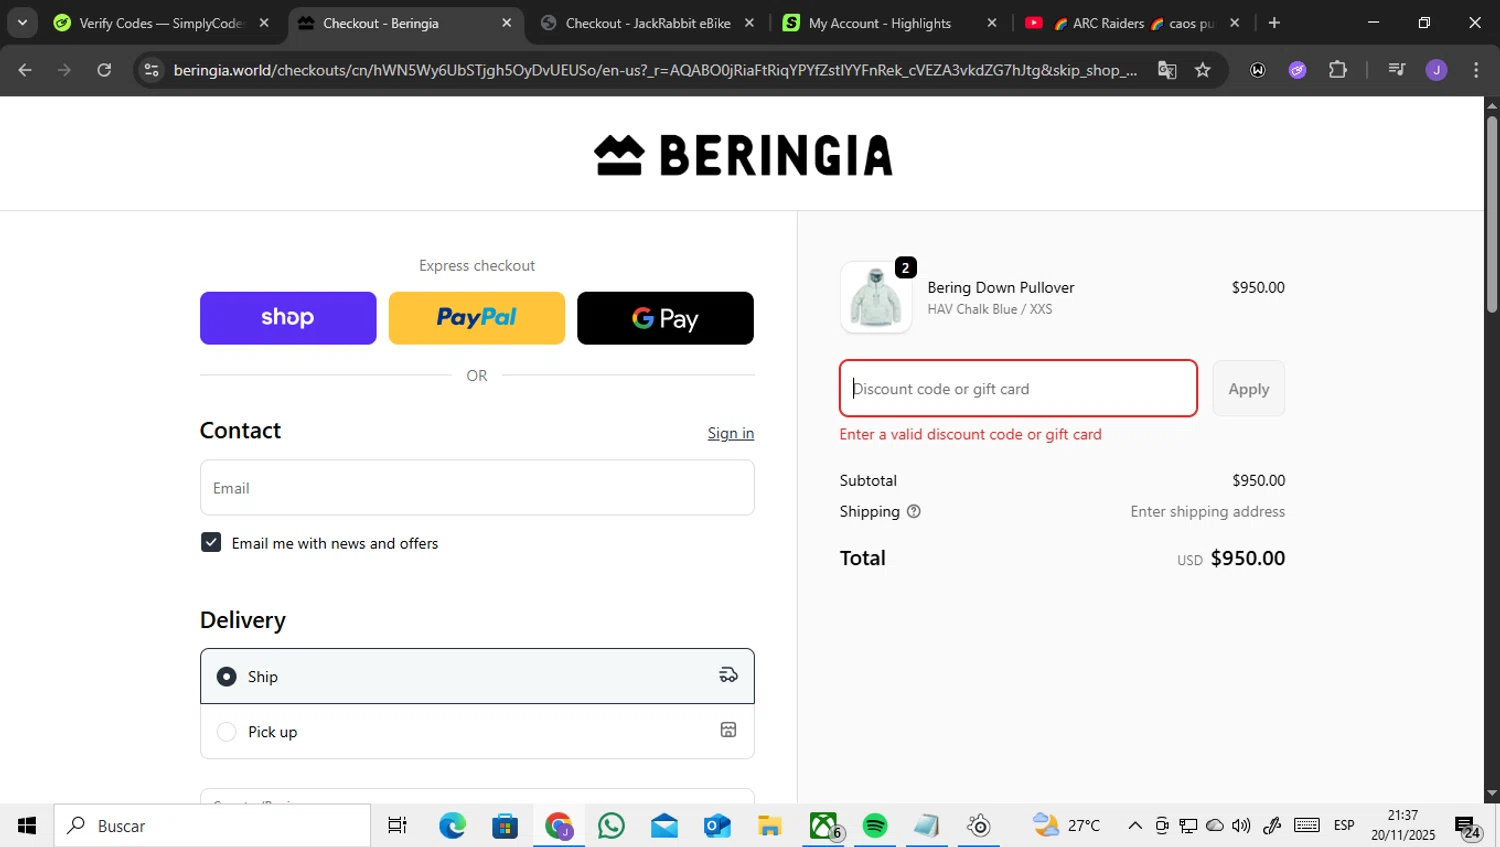
Task: Open clock and date 21:37
Action: pos(1403,826)
